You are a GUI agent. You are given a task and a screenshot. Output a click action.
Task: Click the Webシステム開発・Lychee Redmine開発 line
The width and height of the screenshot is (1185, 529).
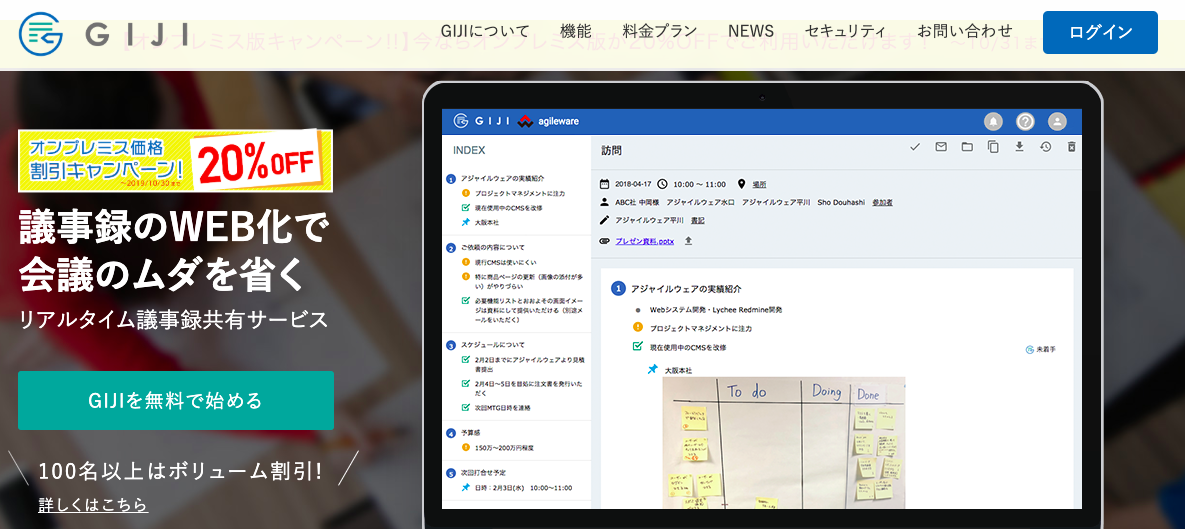click(x=716, y=310)
